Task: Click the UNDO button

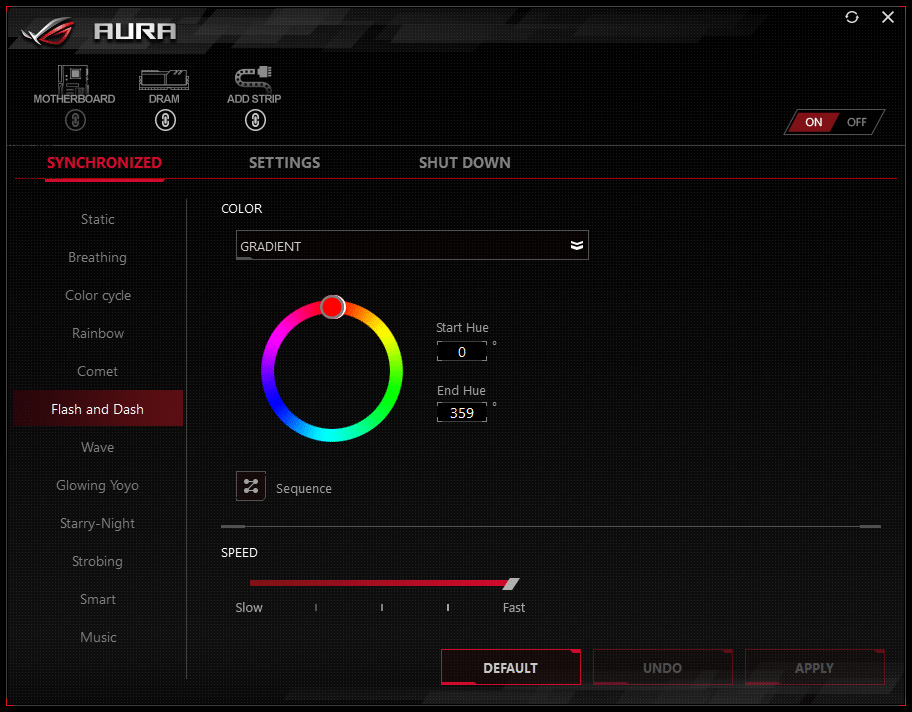Action: [x=662, y=667]
